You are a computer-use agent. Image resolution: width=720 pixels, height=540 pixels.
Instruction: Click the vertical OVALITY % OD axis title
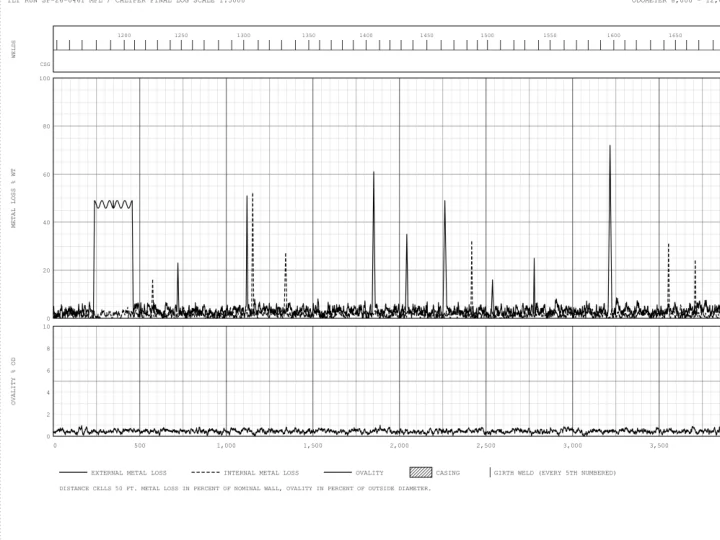[x=13, y=381]
